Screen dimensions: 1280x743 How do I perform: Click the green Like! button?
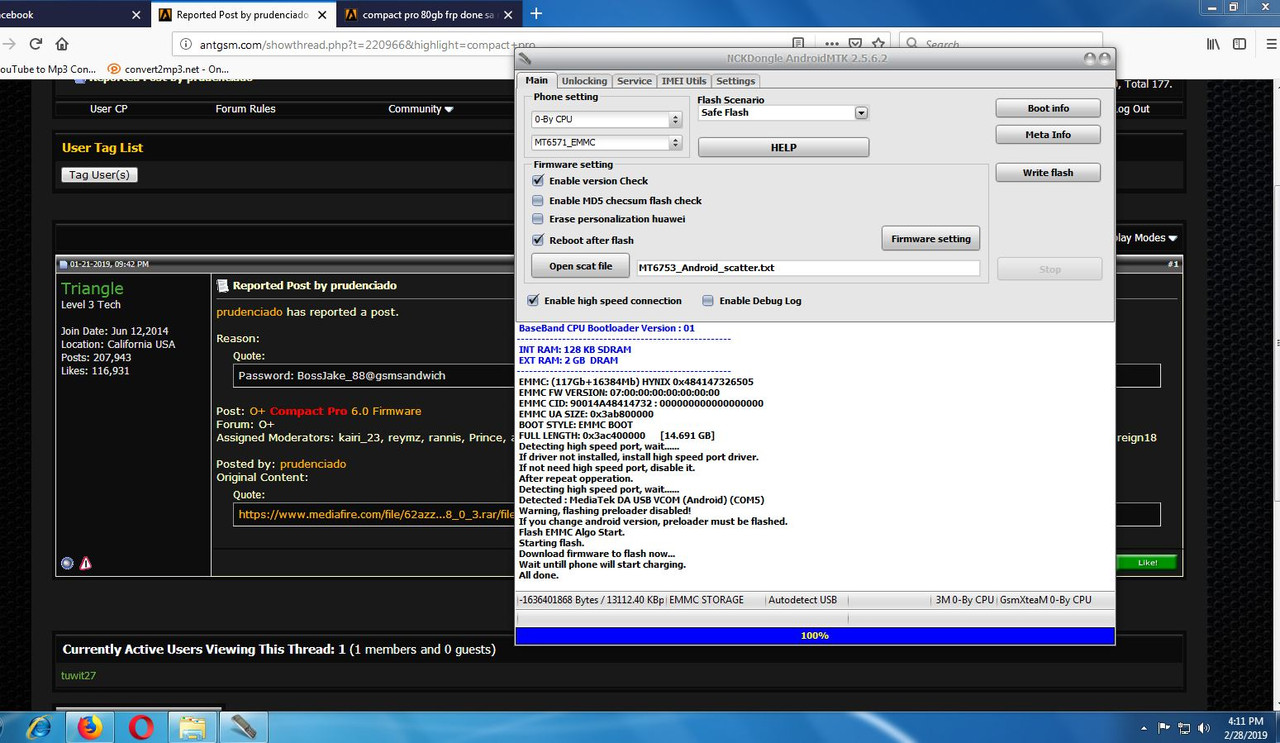[1146, 562]
